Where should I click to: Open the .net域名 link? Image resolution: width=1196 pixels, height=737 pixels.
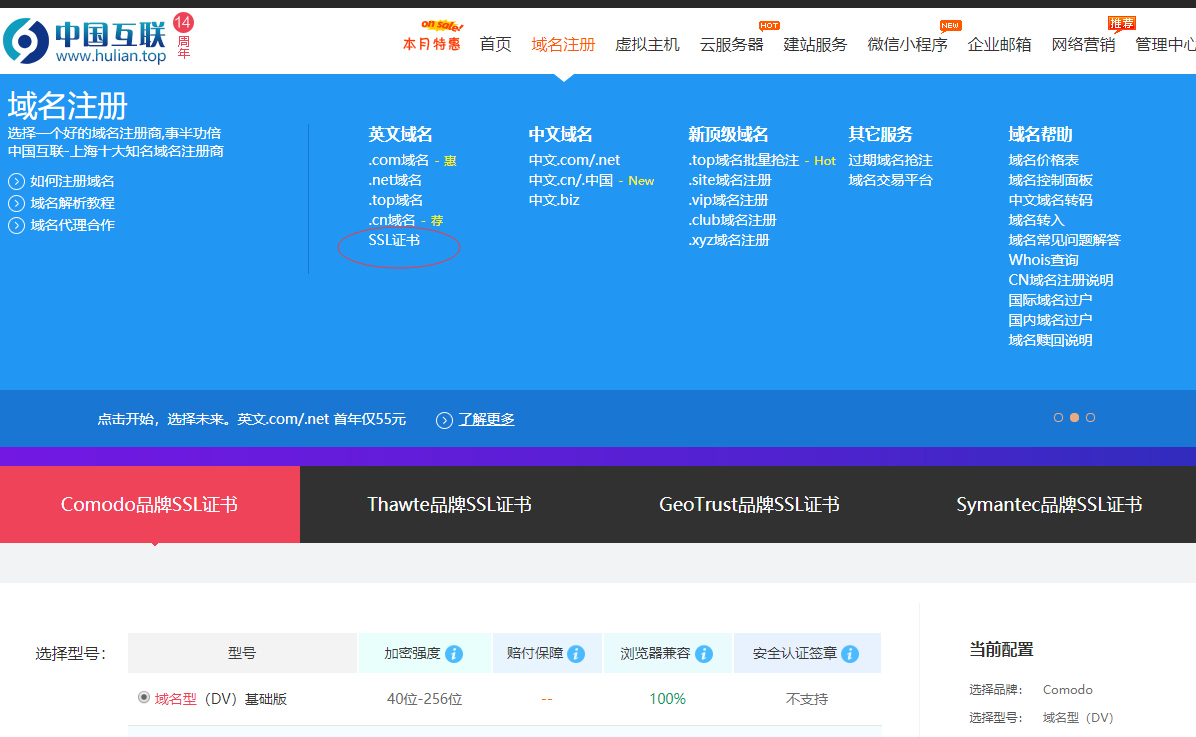click(394, 180)
